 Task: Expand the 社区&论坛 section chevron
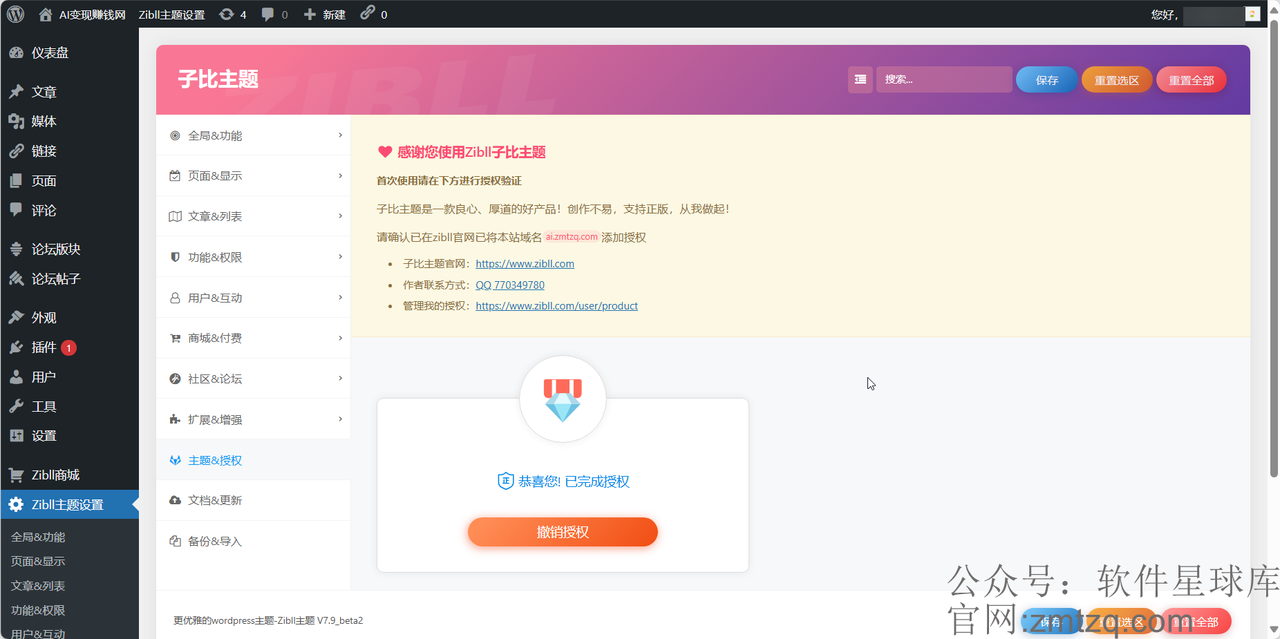(x=340, y=378)
